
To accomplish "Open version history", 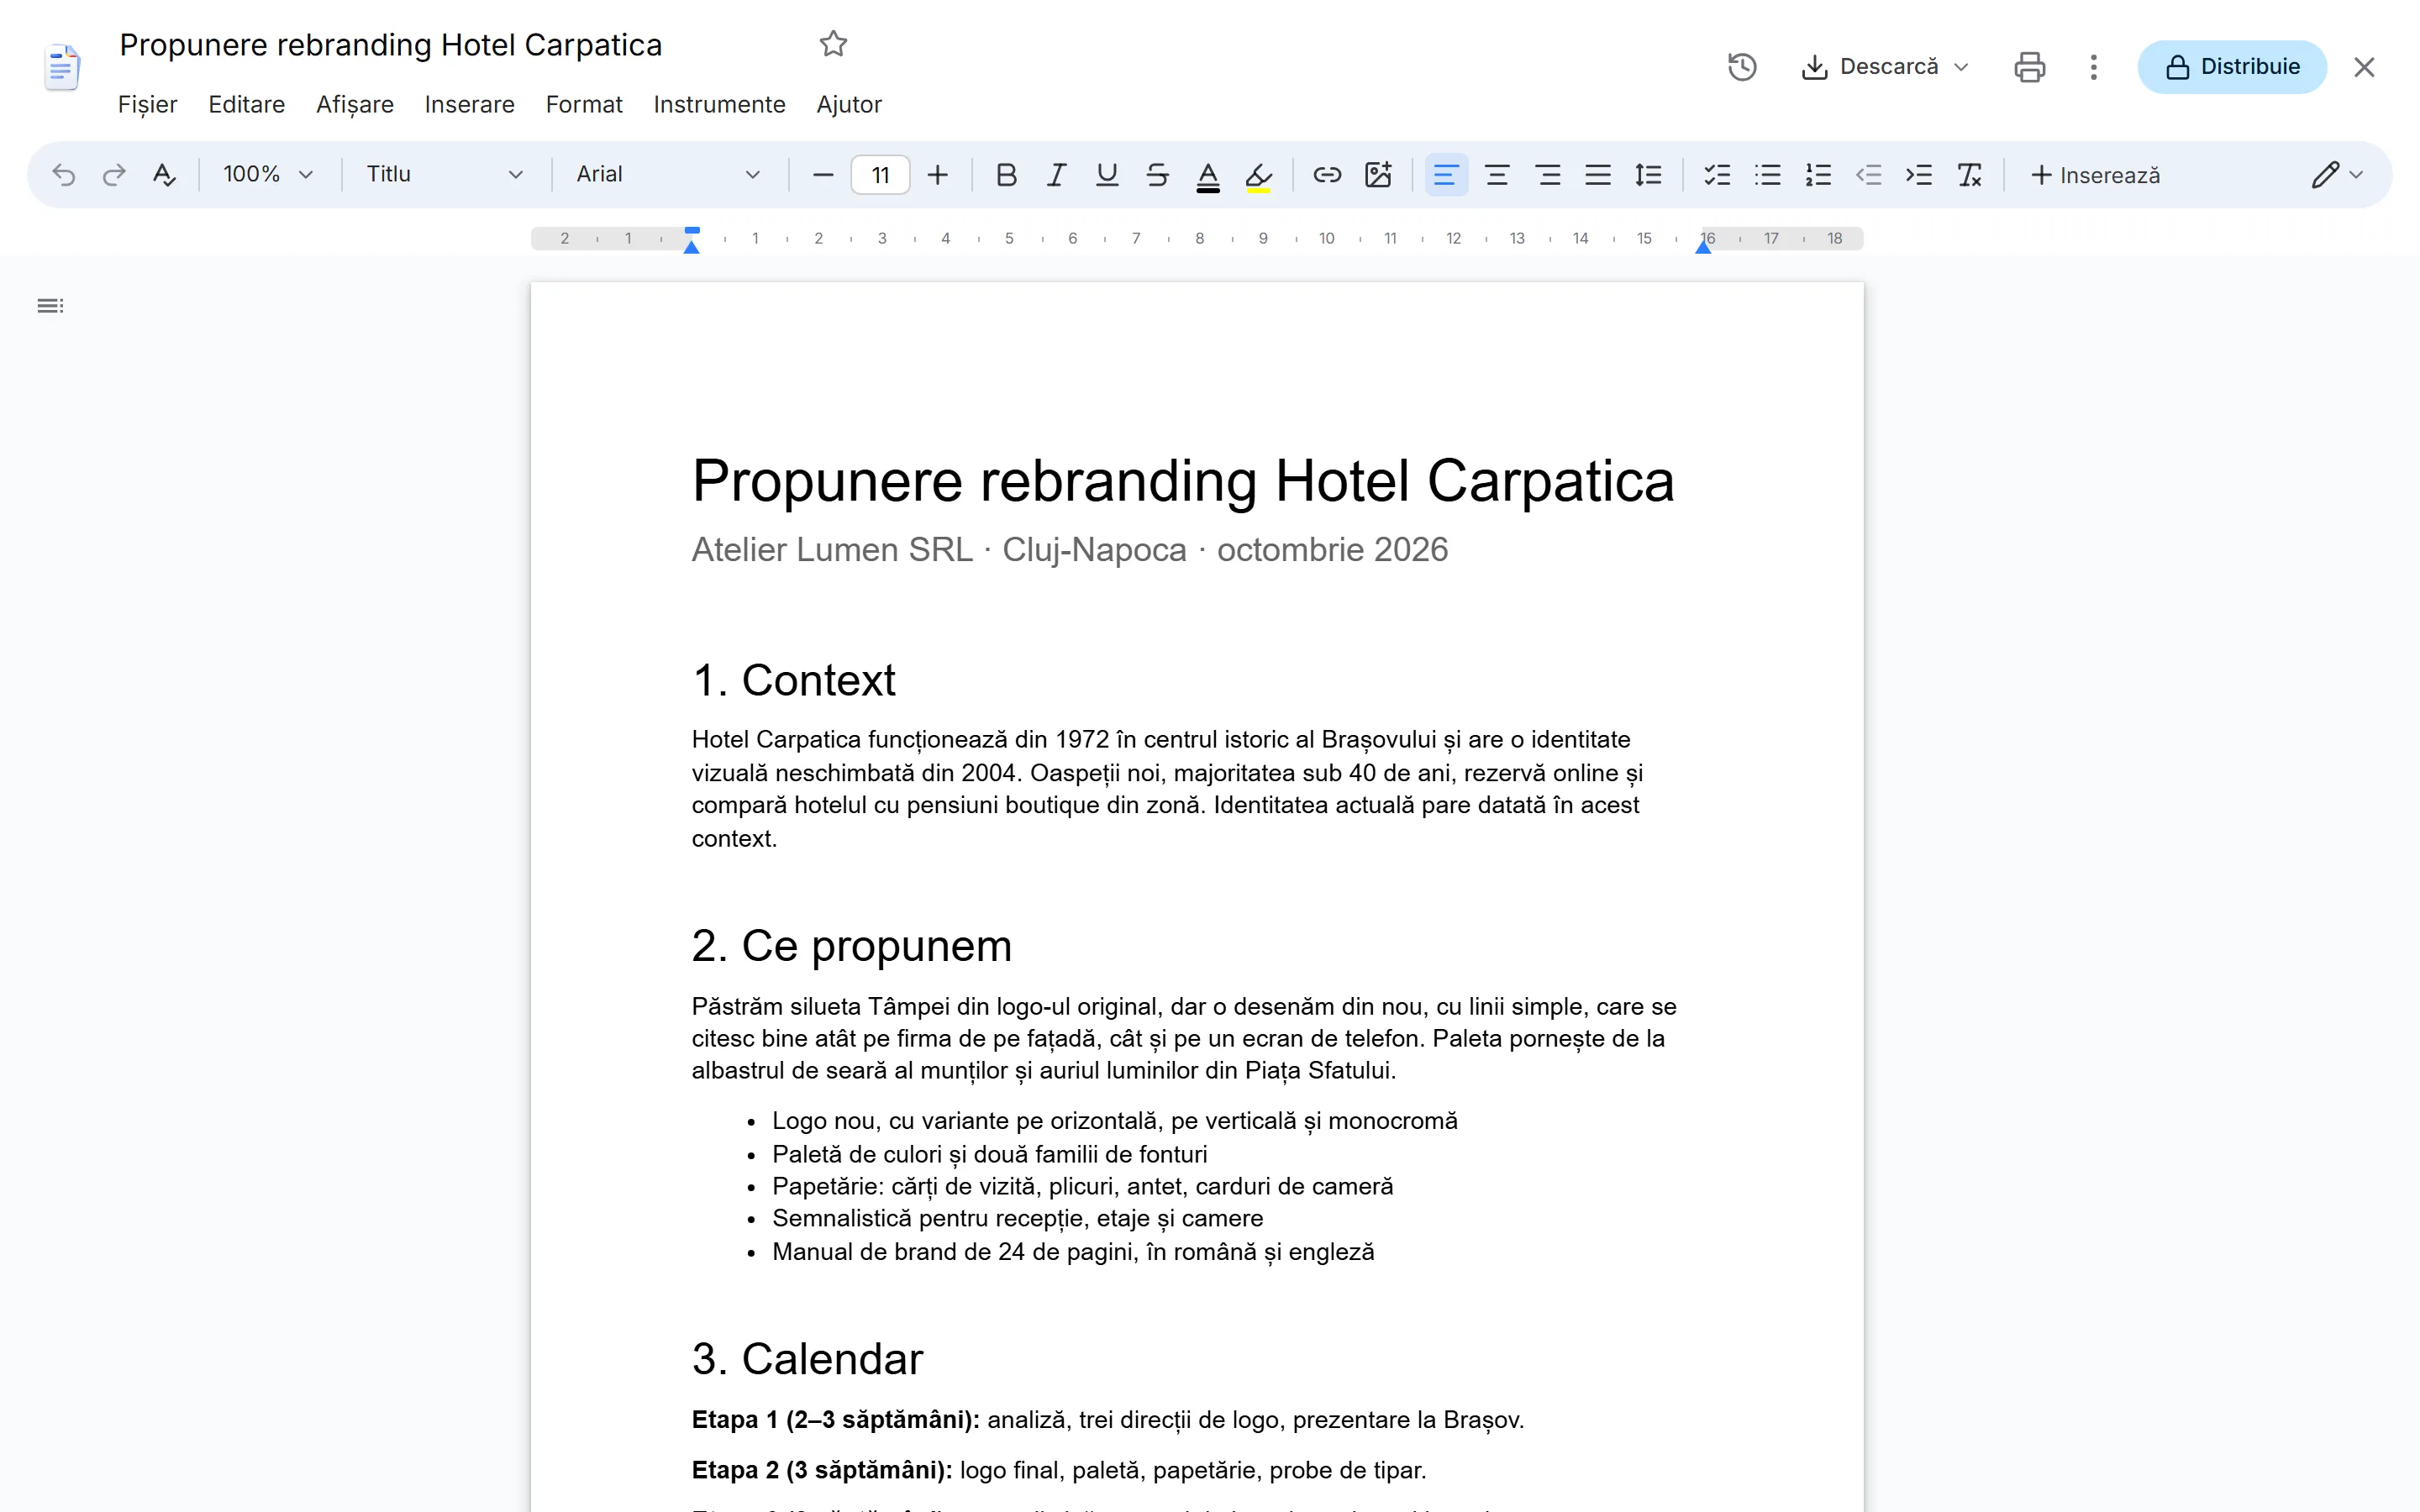I will (x=1742, y=67).
